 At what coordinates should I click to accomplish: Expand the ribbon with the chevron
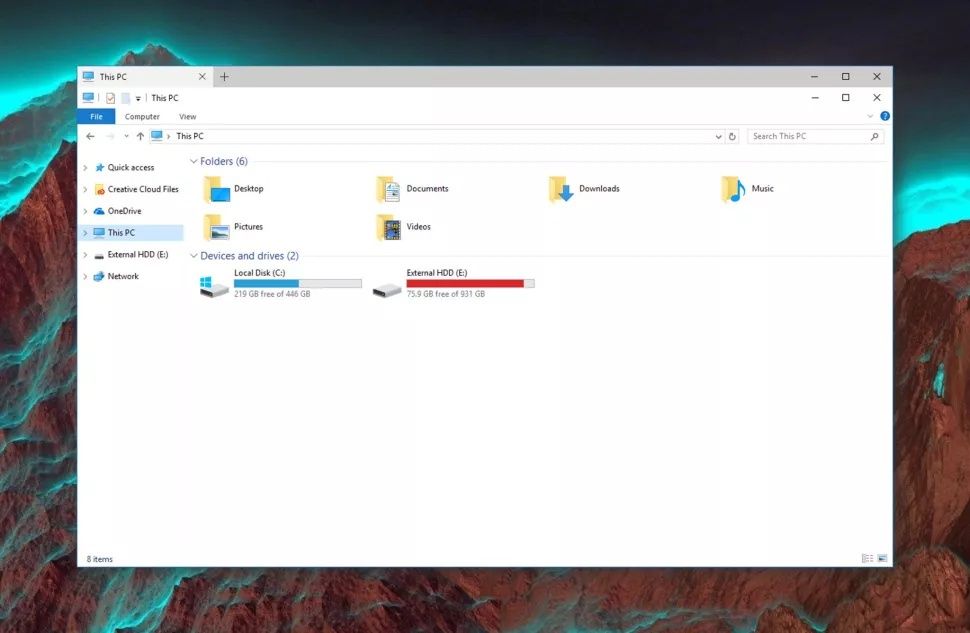(870, 116)
